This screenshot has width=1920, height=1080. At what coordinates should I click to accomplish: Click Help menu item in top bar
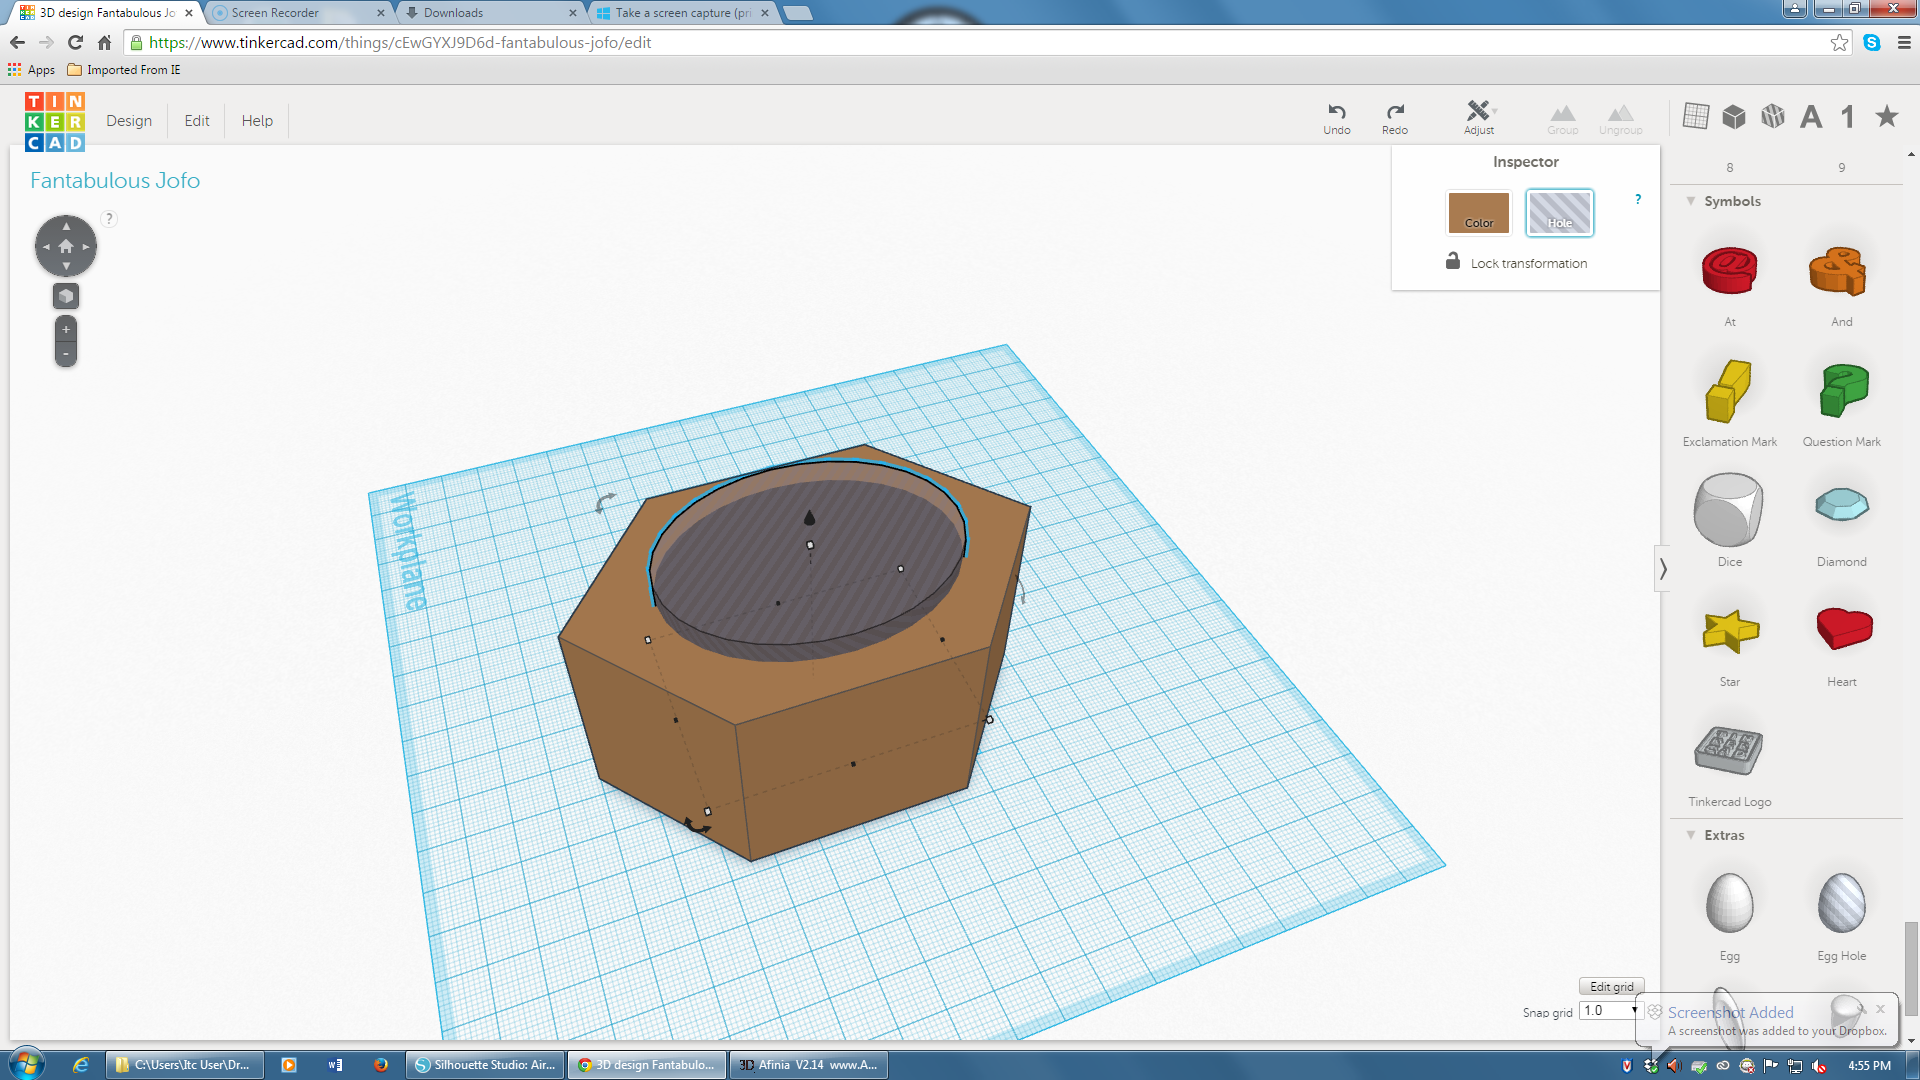(x=257, y=120)
